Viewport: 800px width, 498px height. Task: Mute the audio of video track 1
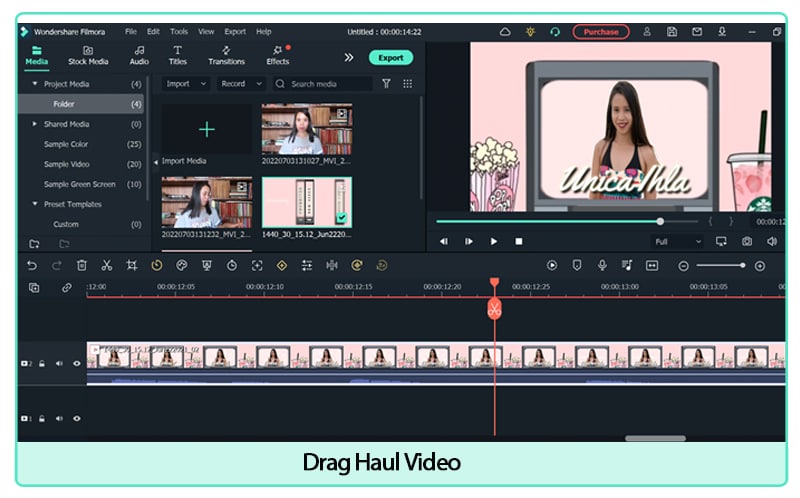click(x=59, y=418)
